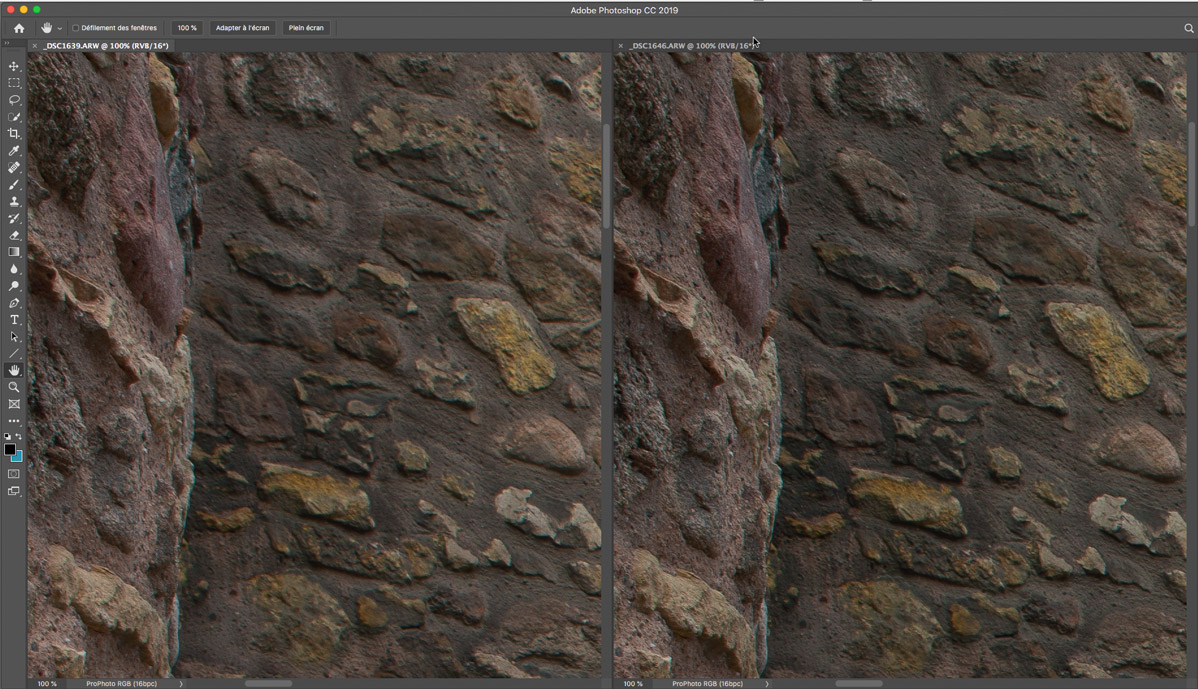The height and width of the screenshot is (689, 1198).
Task: Select the Clone Stamp tool
Action: [x=14, y=202]
